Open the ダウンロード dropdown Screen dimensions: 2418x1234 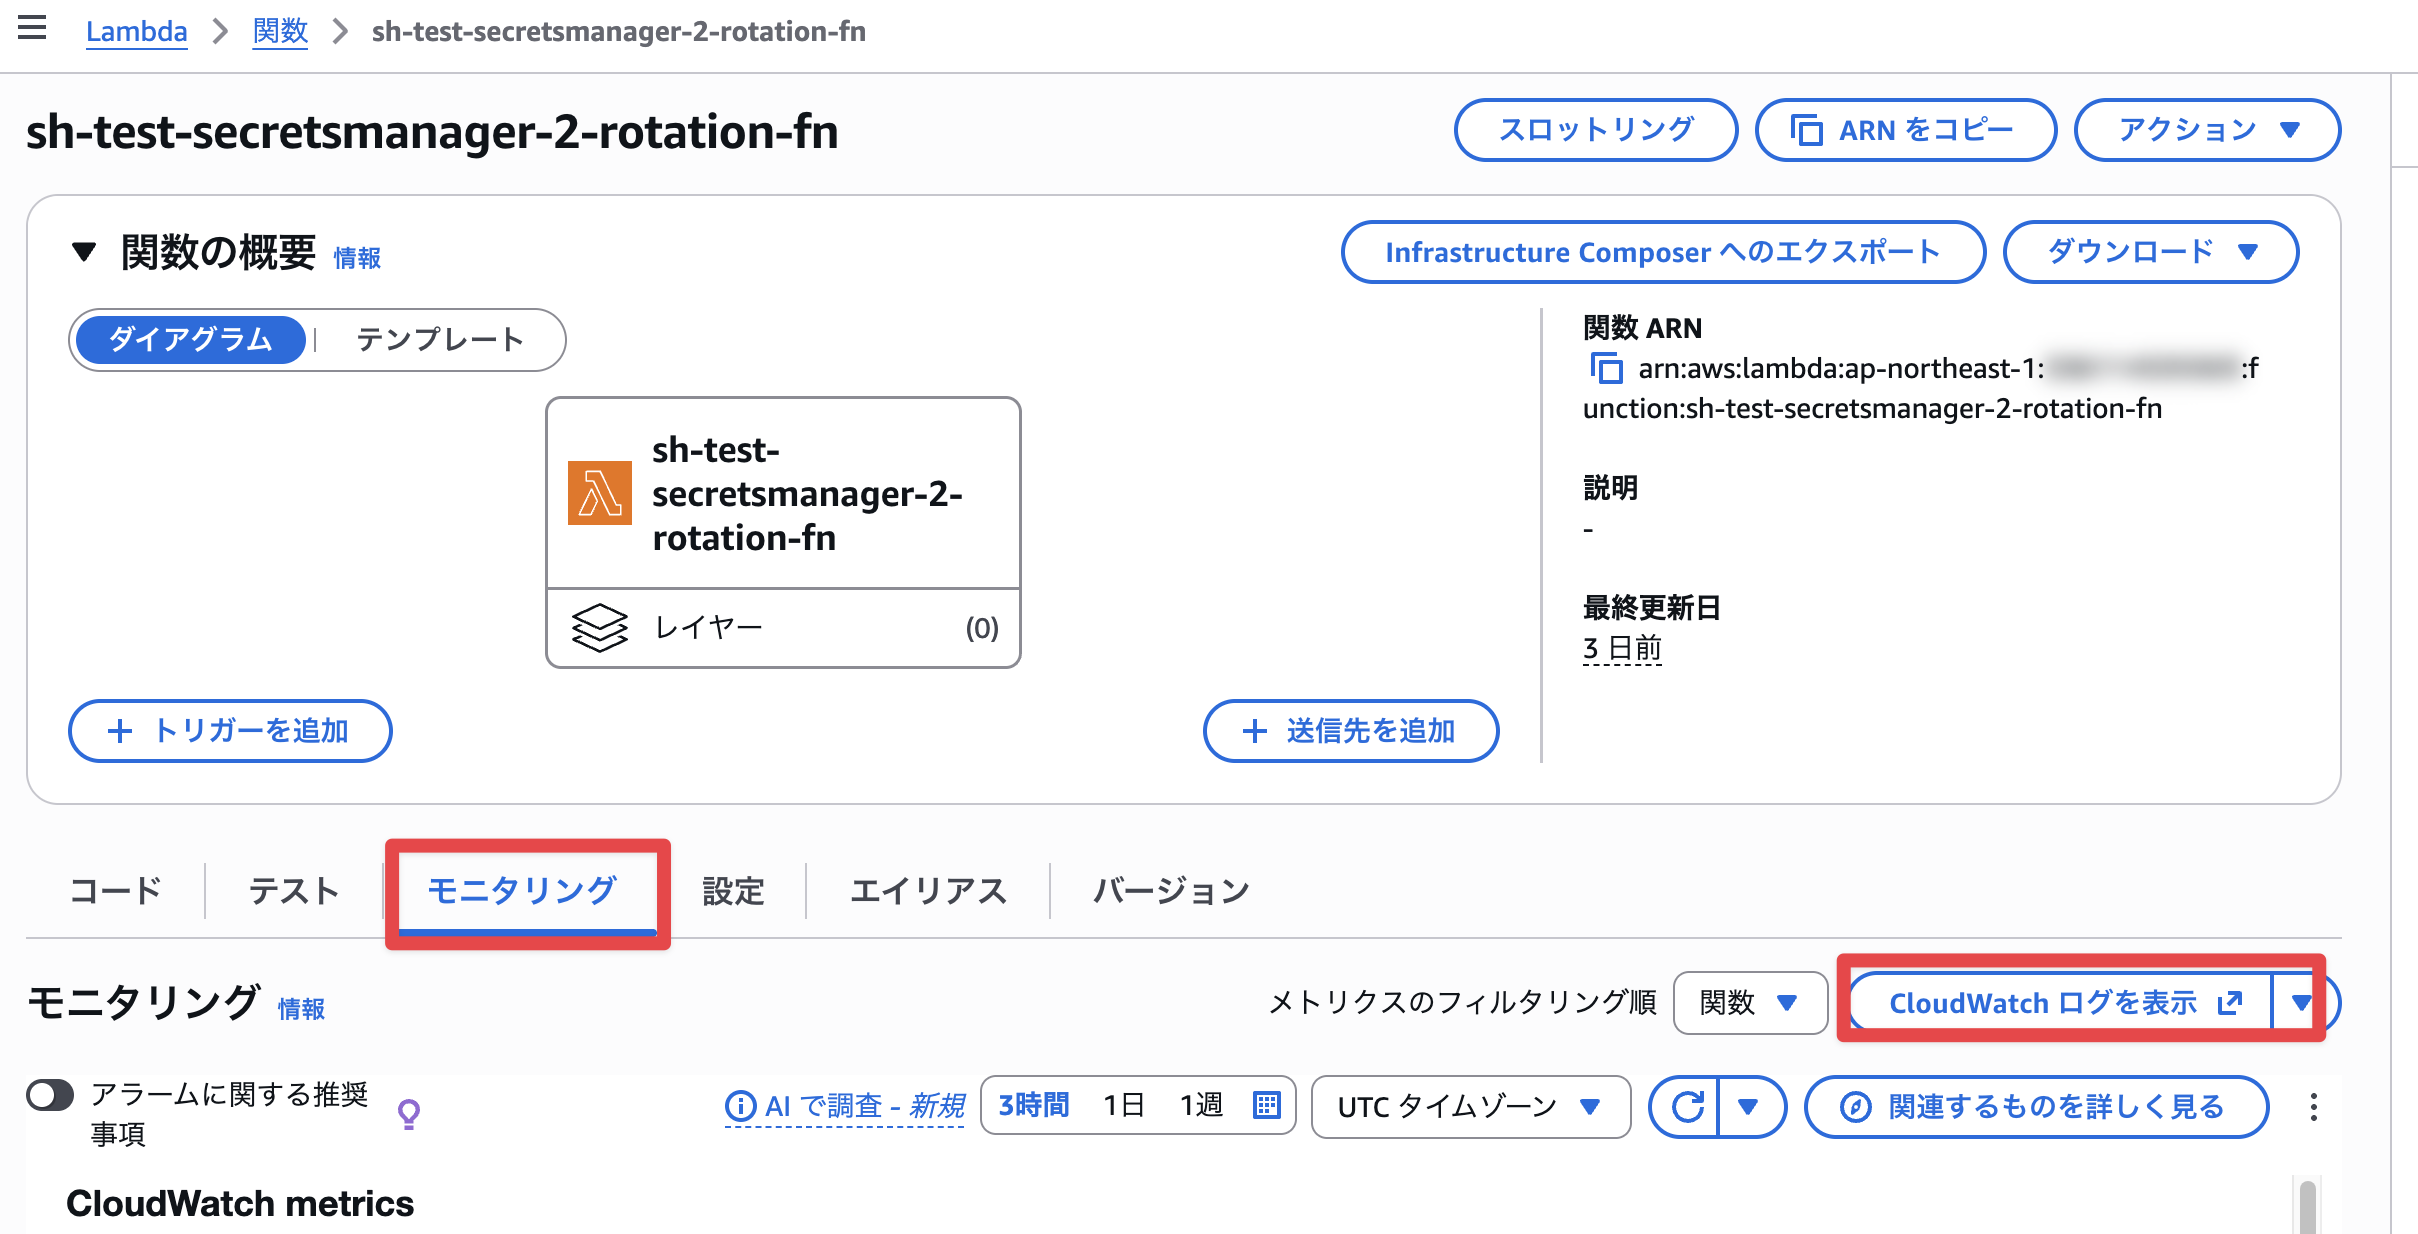(x=2151, y=252)
